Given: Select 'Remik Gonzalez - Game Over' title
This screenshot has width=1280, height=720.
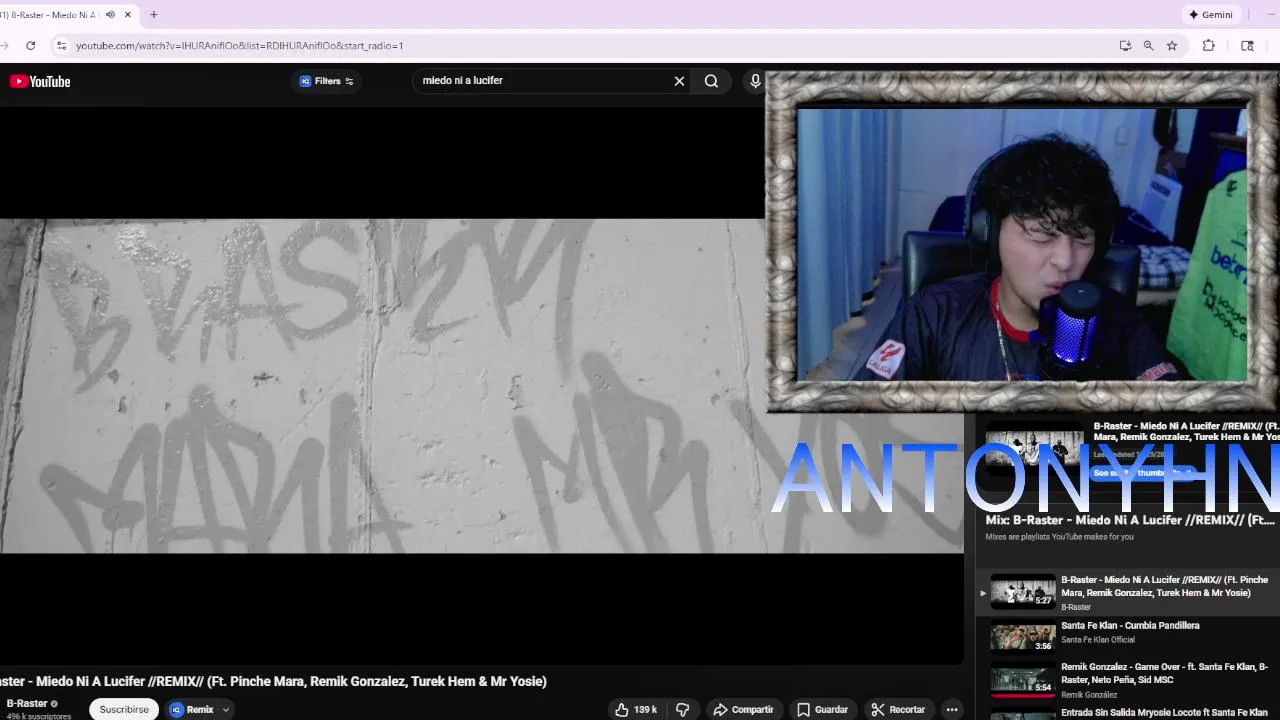Looking at the screenshot, I should [1164, 672].
